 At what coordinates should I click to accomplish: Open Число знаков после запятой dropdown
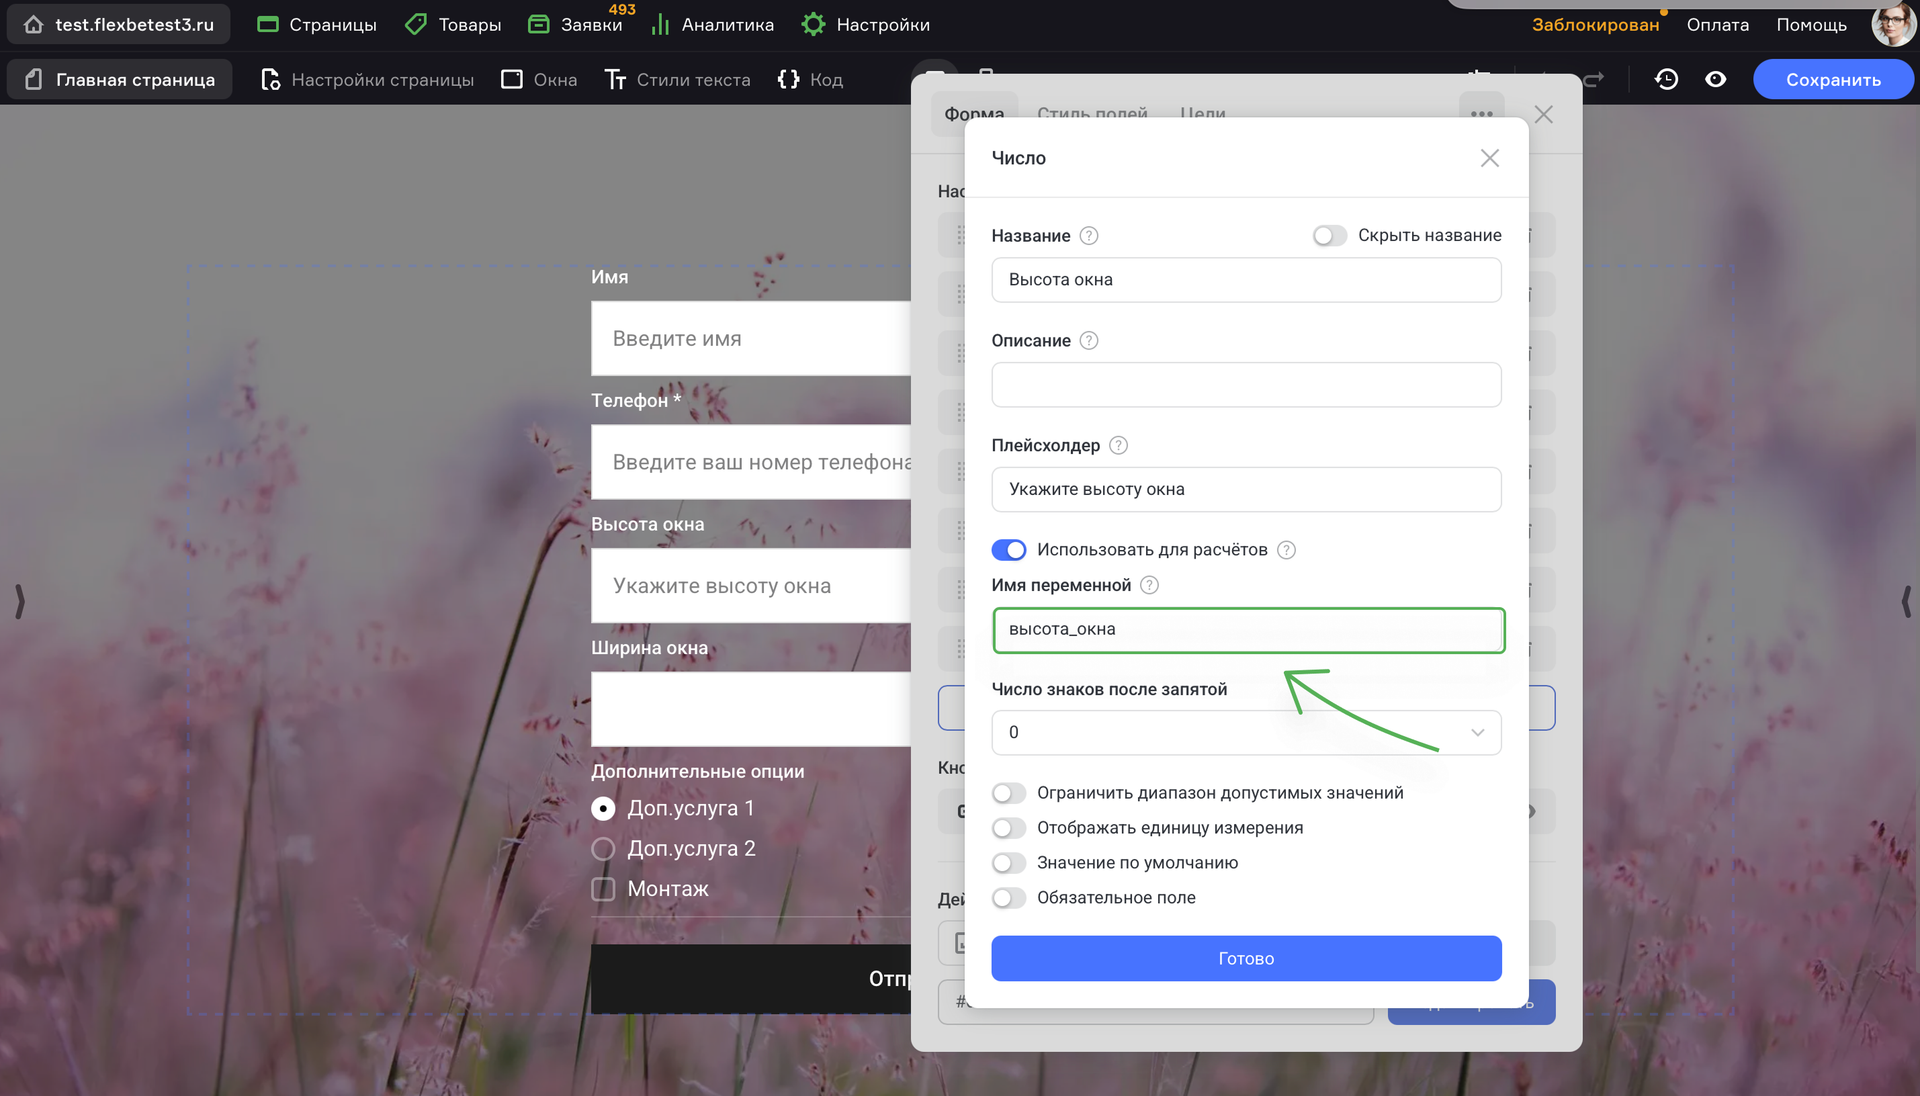[1245, 732]
